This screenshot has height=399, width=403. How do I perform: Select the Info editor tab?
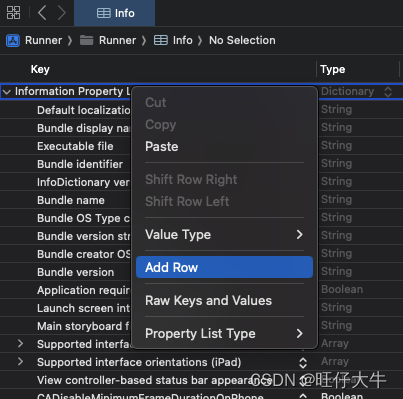coord(115,13)
